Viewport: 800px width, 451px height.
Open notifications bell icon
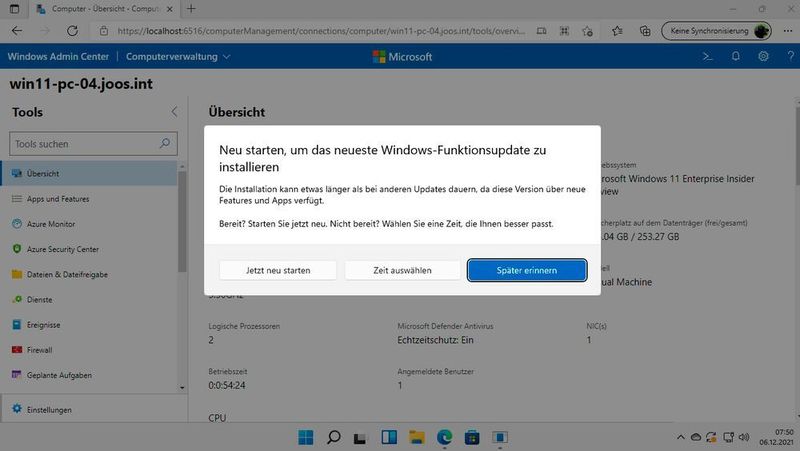click(735, 57)
